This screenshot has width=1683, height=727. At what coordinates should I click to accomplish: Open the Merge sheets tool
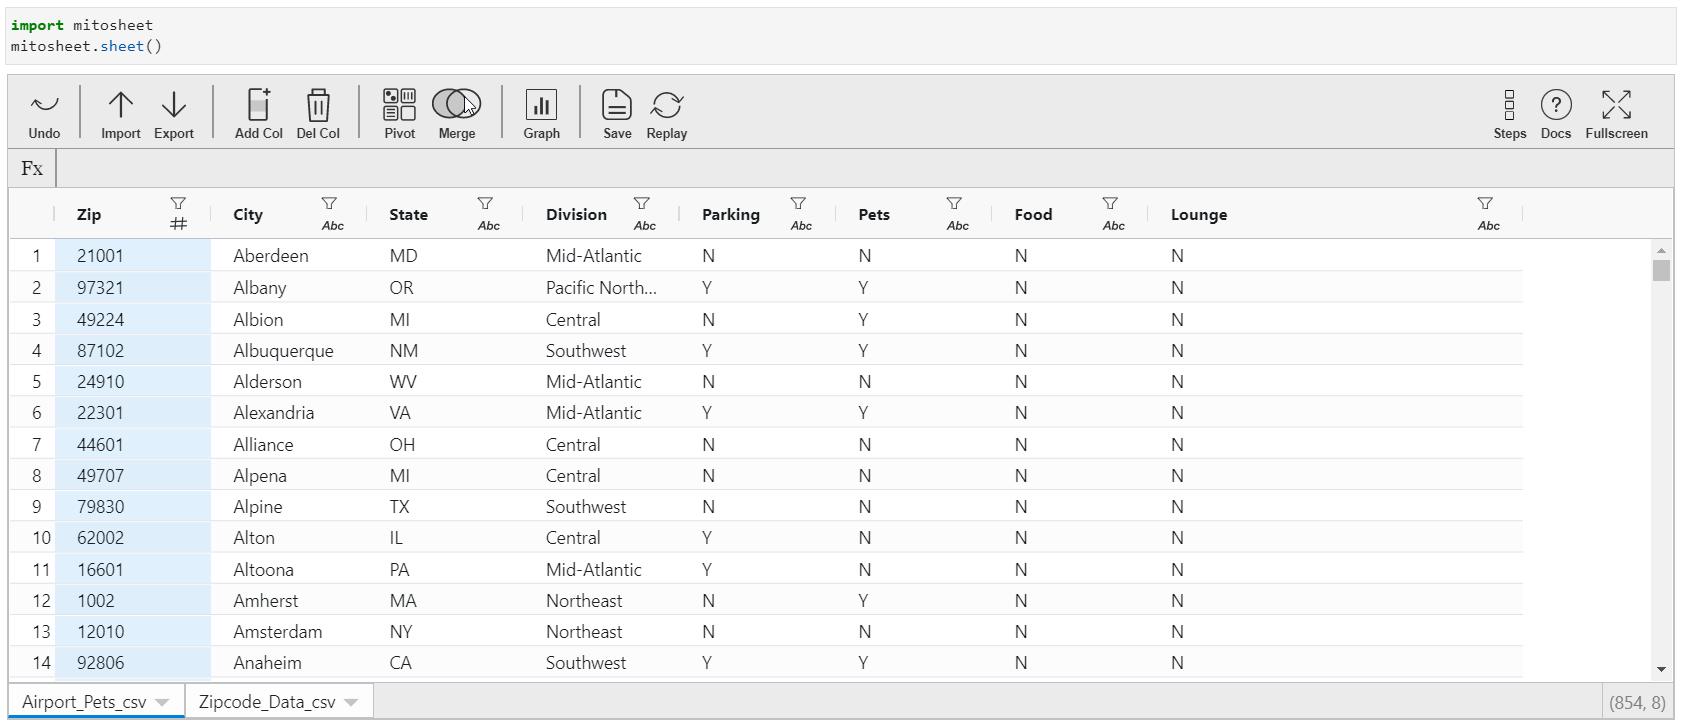[456, 105]
